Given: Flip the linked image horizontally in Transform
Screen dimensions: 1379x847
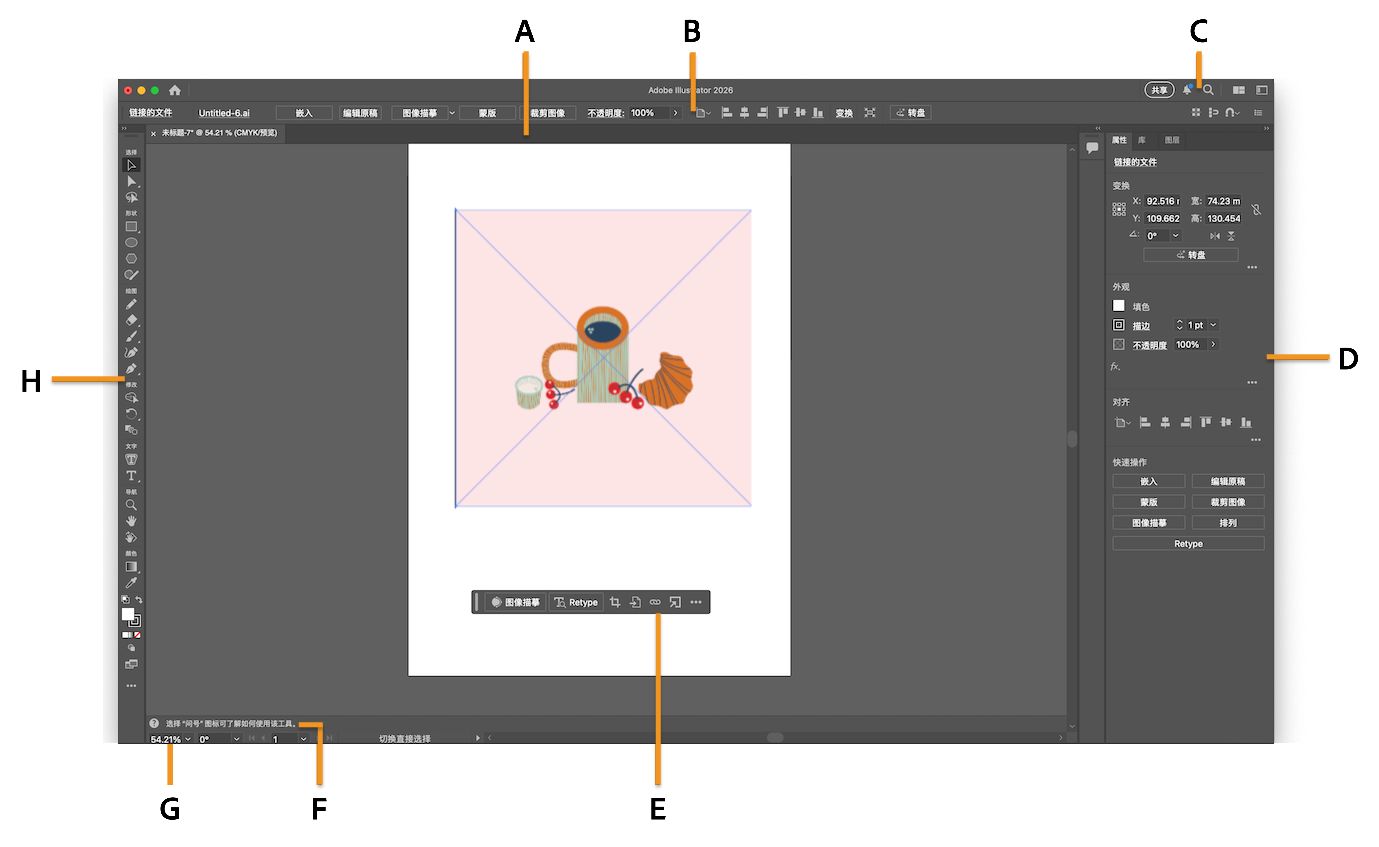Looking at the screenshot, I should click(1214, 236).
